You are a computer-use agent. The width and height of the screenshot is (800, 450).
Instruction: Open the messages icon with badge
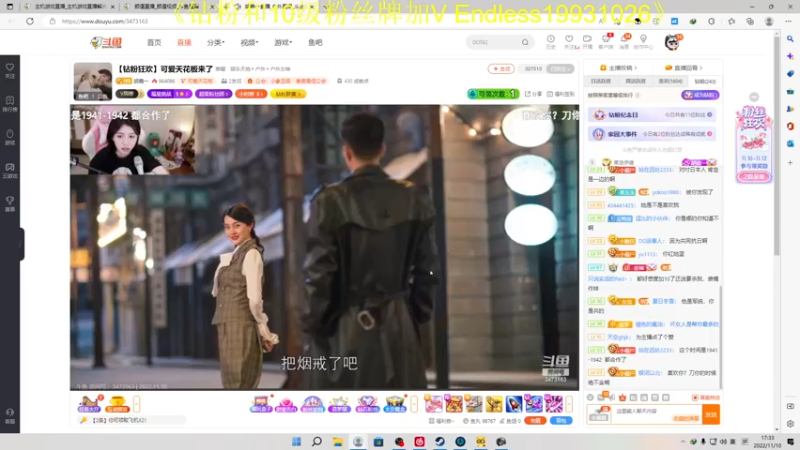coord(624,41)
